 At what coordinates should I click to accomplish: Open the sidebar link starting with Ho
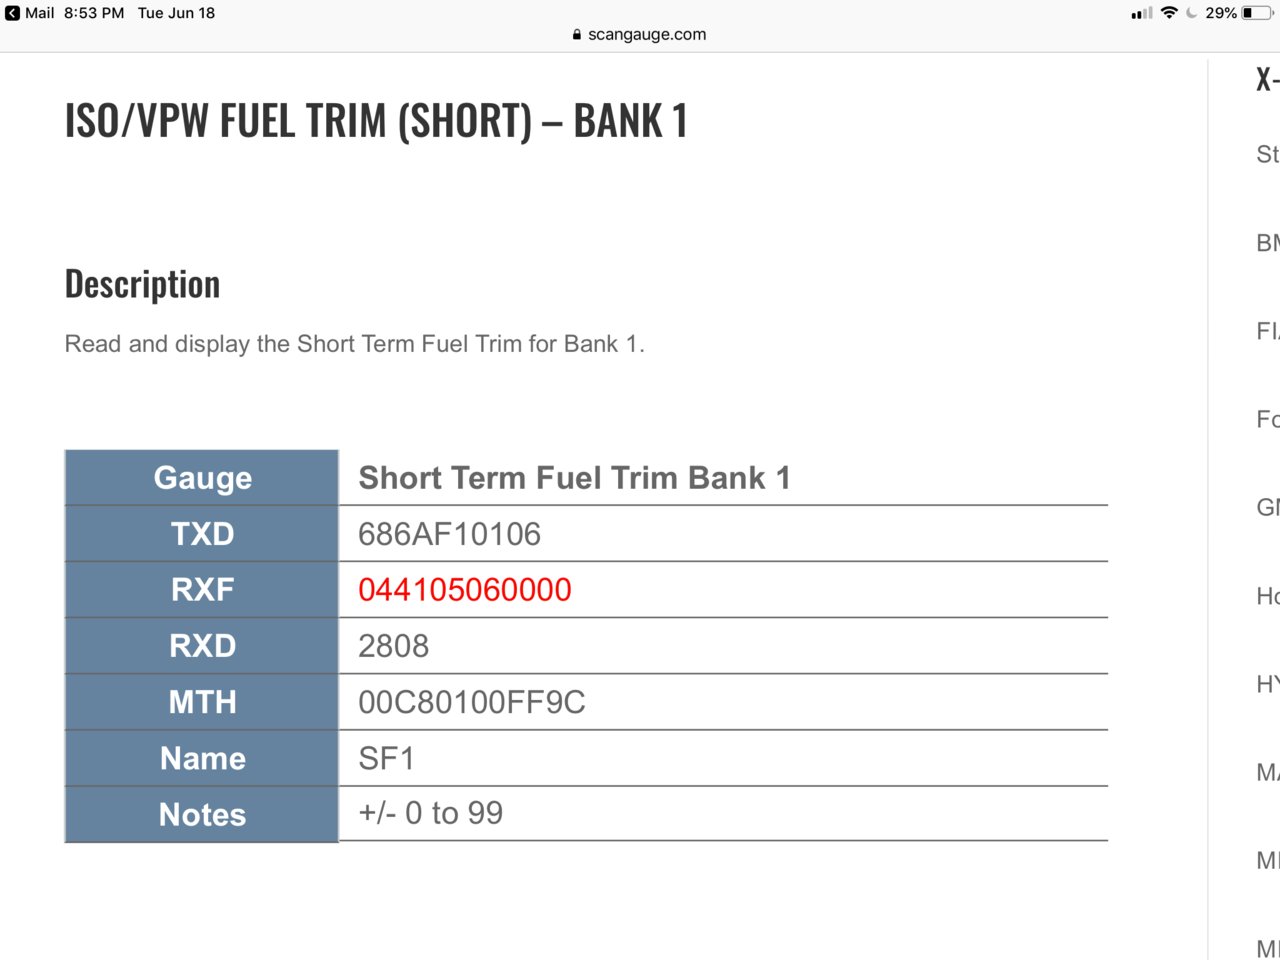click(x=1267, y=596)
